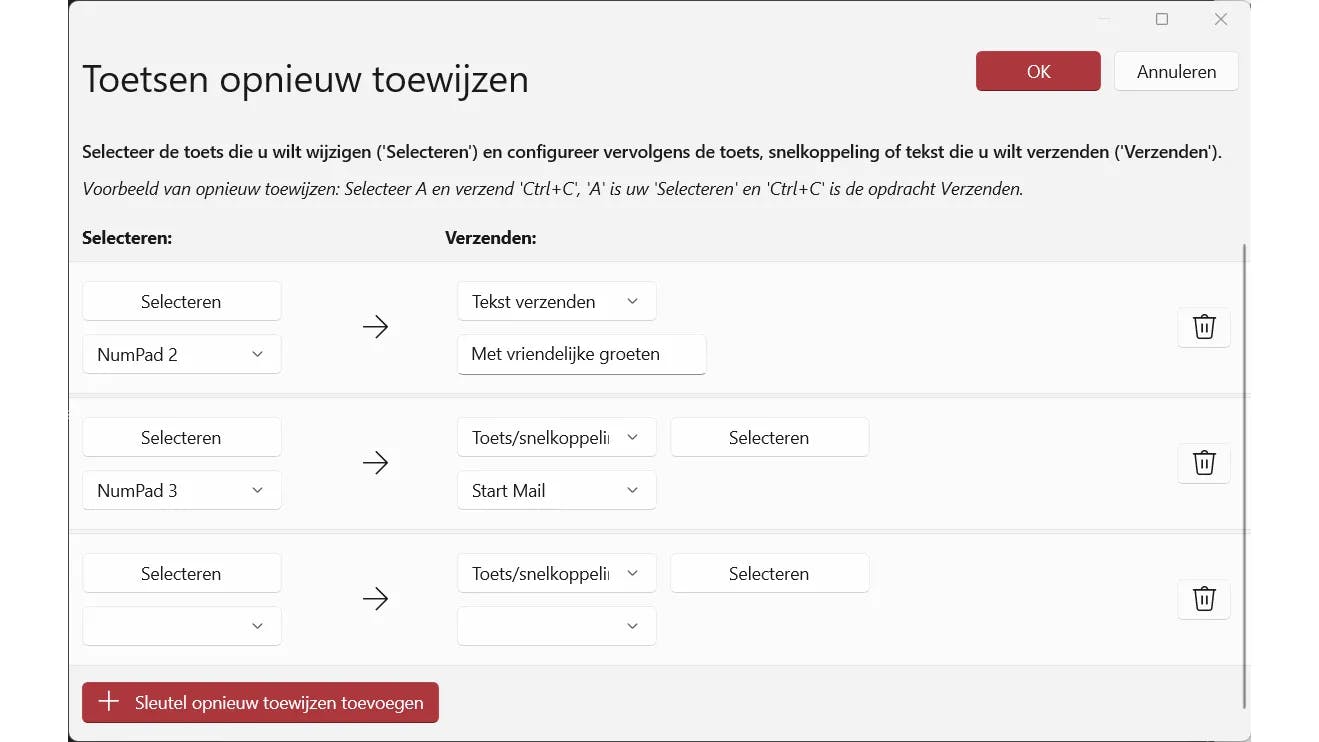Edit the 'Met vriendelijke groeten' text field

[581, 354]
